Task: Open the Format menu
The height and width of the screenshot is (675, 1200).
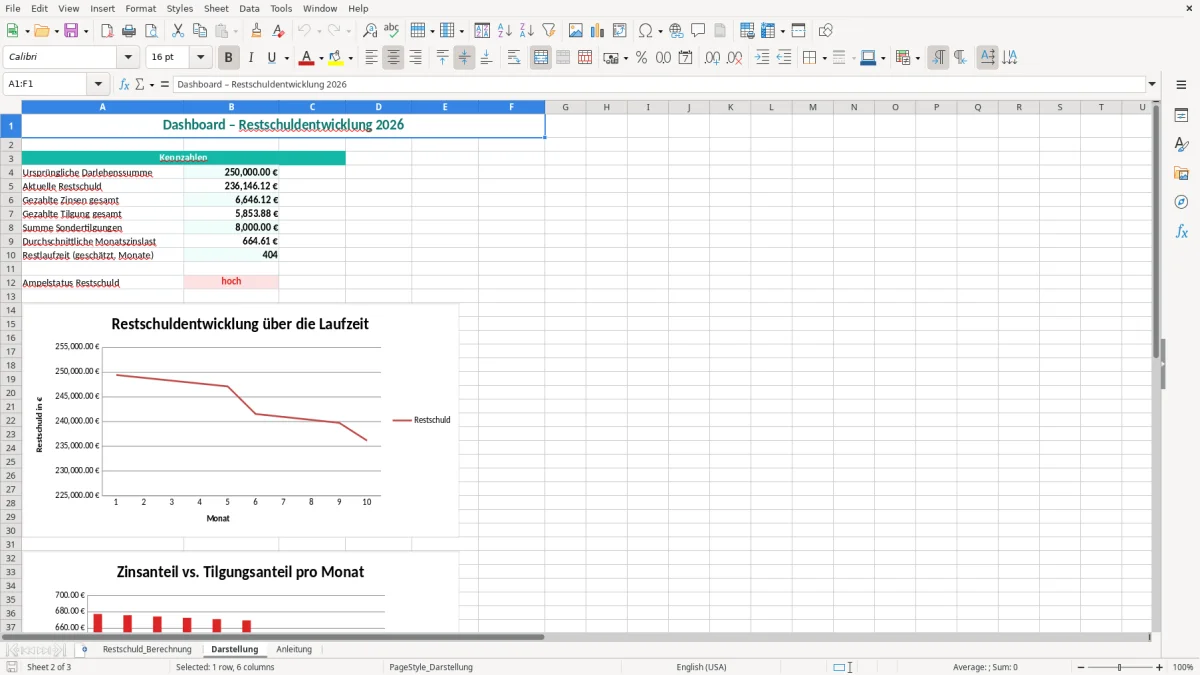Action: tap(140, 8)
